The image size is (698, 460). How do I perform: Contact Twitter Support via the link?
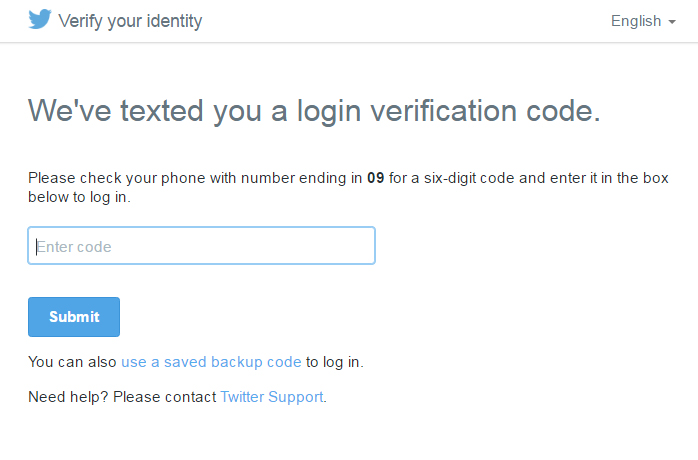[272, 397]
